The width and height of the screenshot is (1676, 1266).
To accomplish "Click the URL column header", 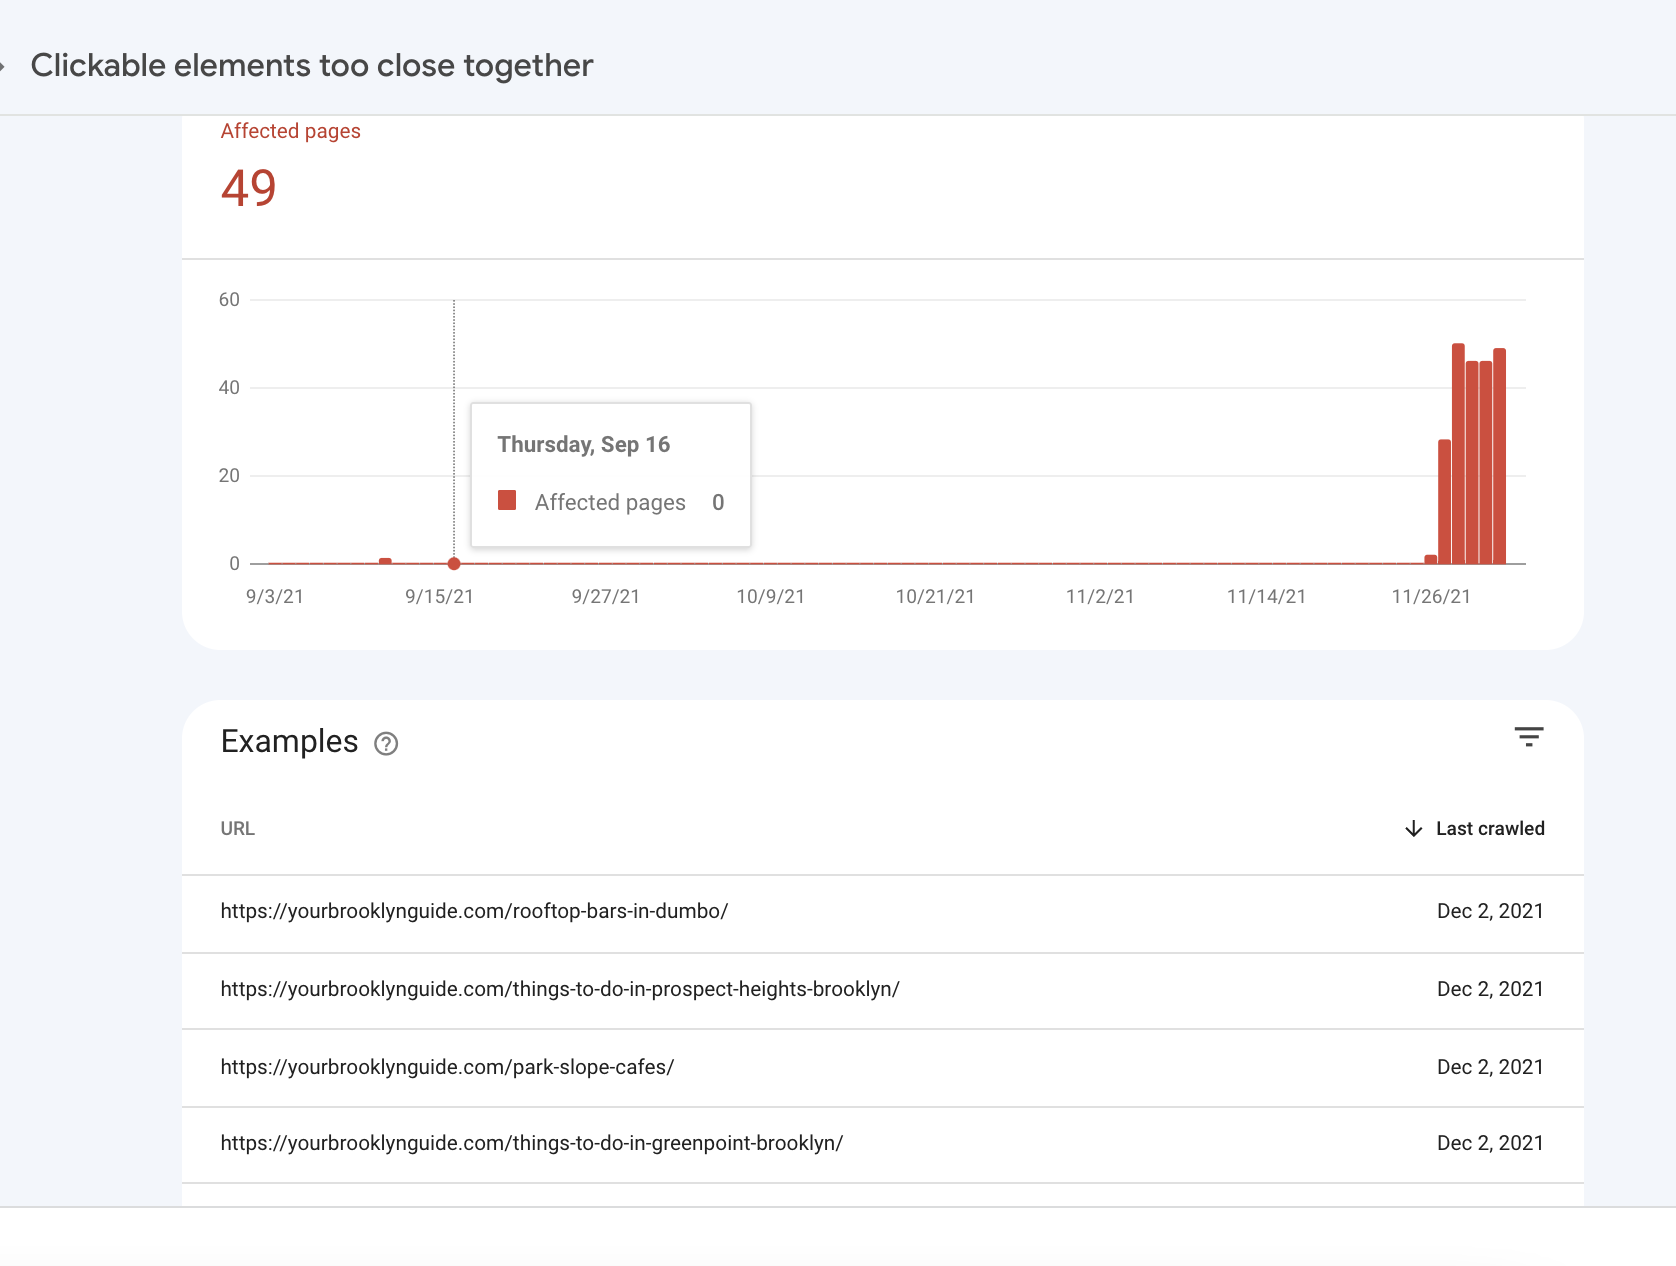I will [238, 828].
